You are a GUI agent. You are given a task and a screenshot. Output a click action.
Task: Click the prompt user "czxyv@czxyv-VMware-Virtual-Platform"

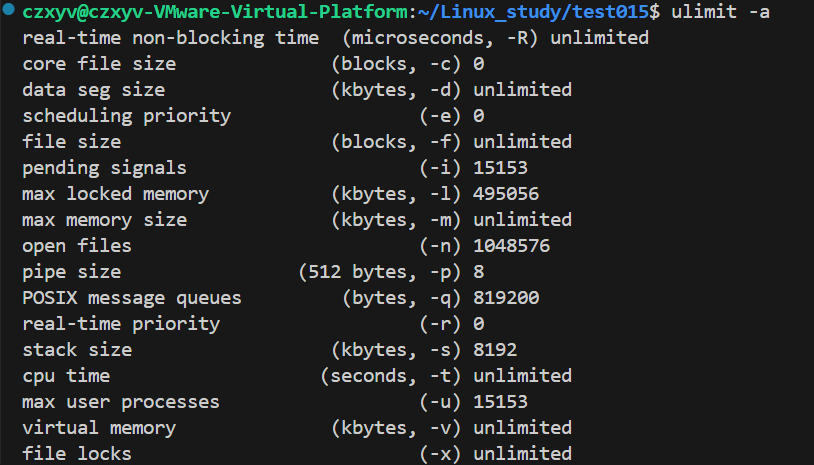215,11
